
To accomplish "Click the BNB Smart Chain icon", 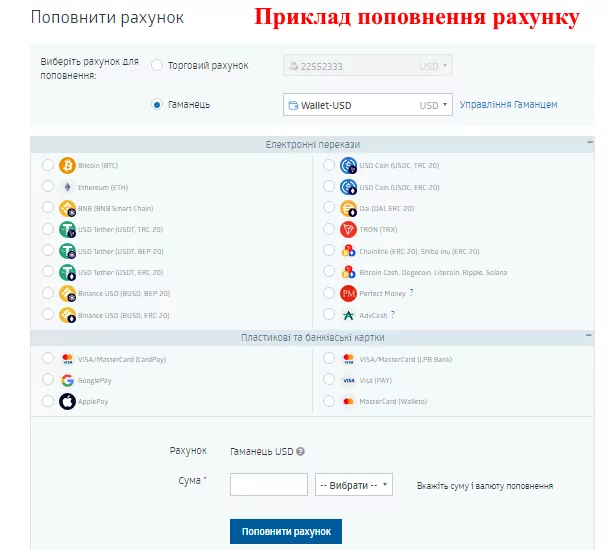I will pyautogui.click(x=67, y=208).
